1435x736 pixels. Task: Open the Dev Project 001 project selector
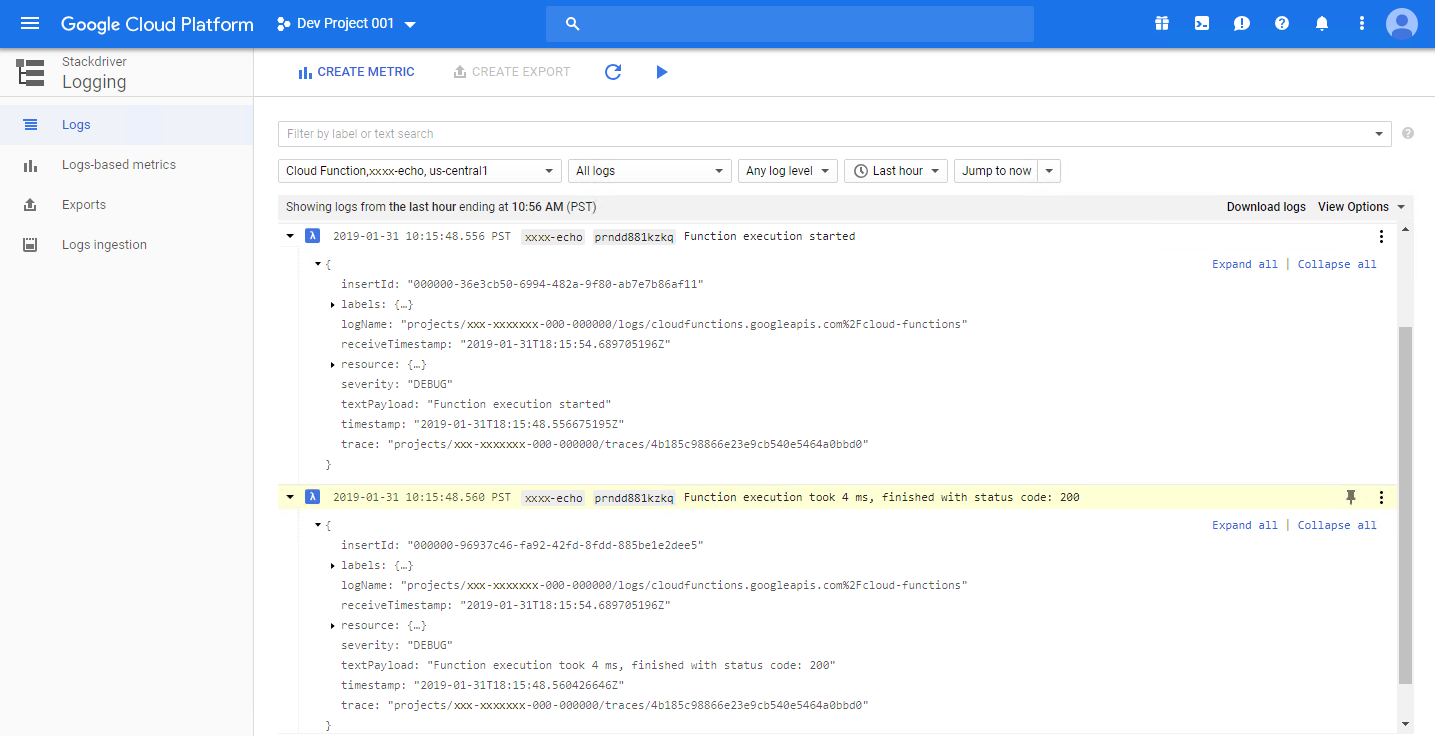(346, 24)
